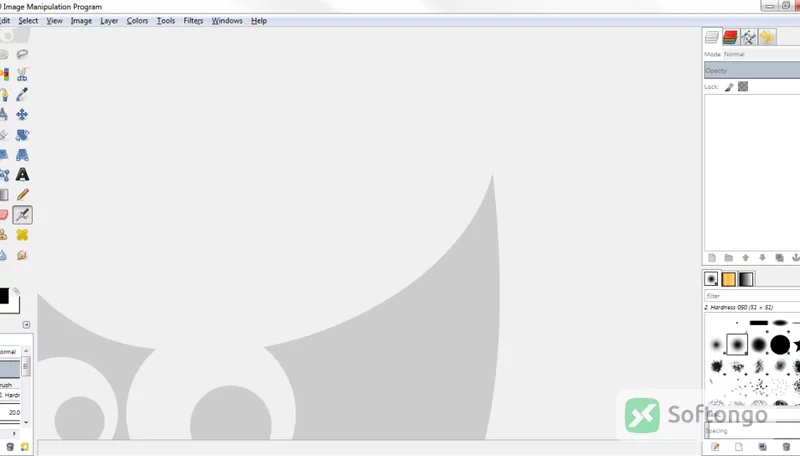
Task: Open the Help menu
Action: [x=259, y=21]
